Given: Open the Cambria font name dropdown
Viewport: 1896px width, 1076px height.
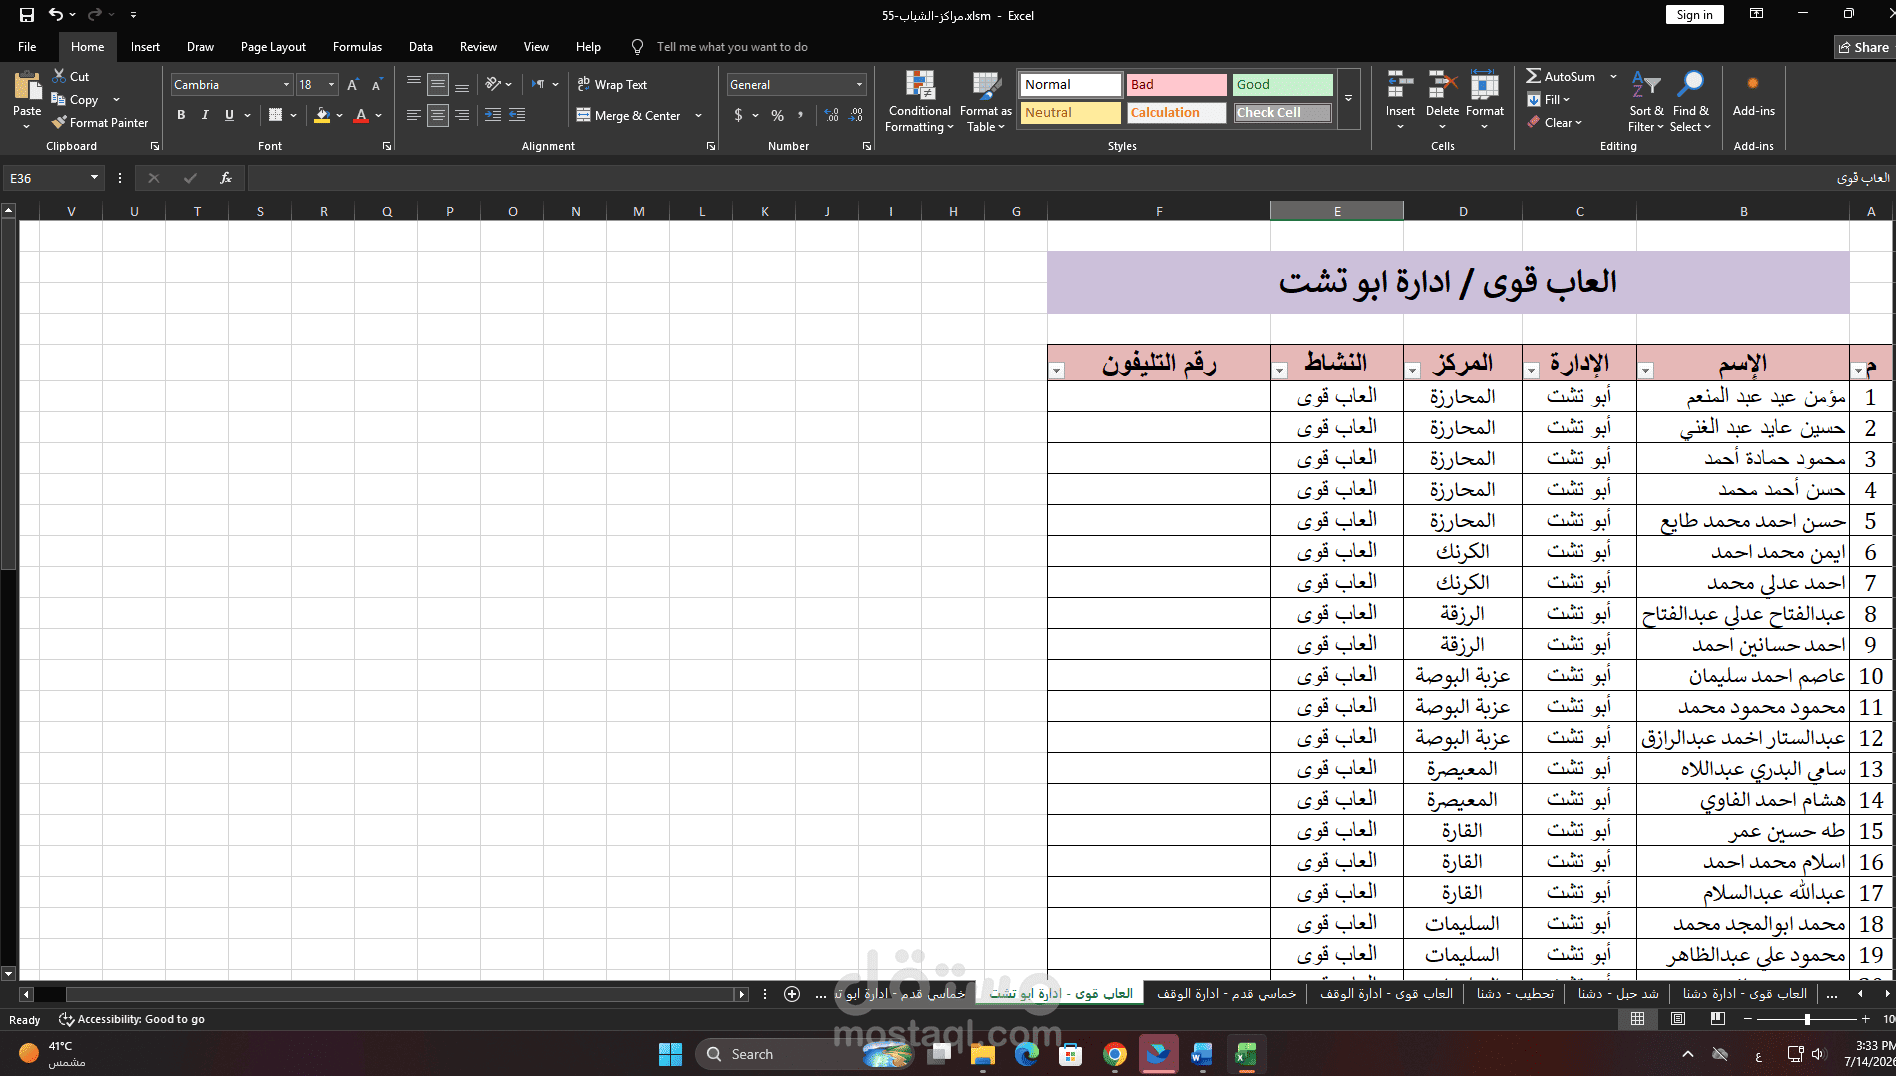Looking at the screenshot, I should [286, 85].
